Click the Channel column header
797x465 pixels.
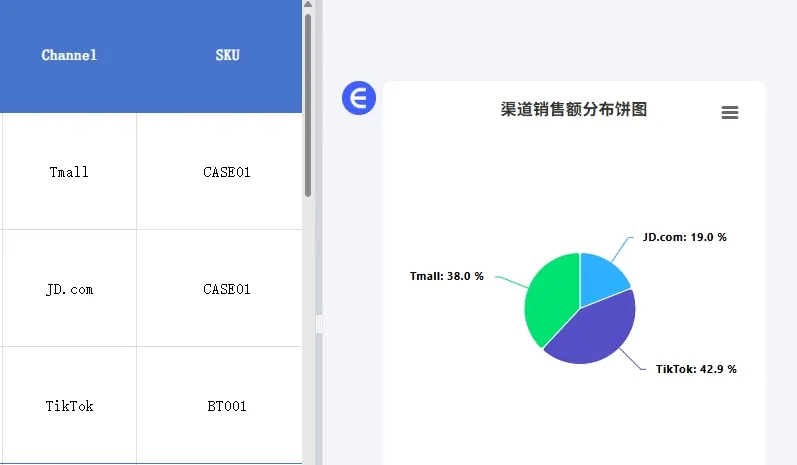pos(69,55)
